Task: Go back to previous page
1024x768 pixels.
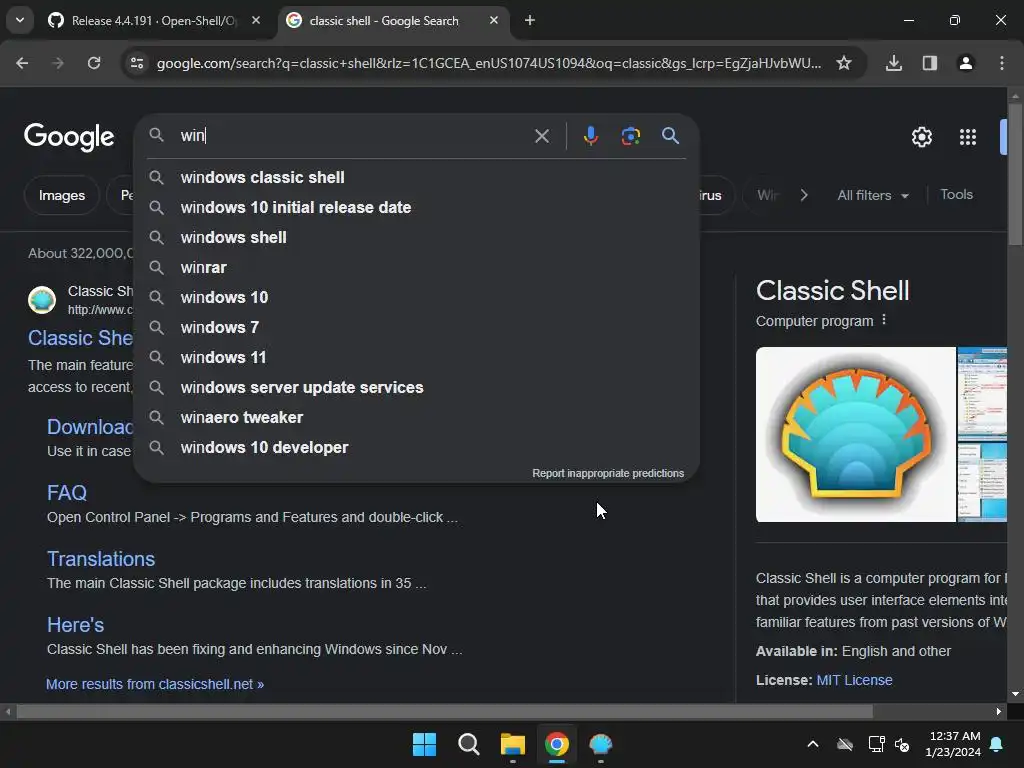Action: tap(22, 63)
